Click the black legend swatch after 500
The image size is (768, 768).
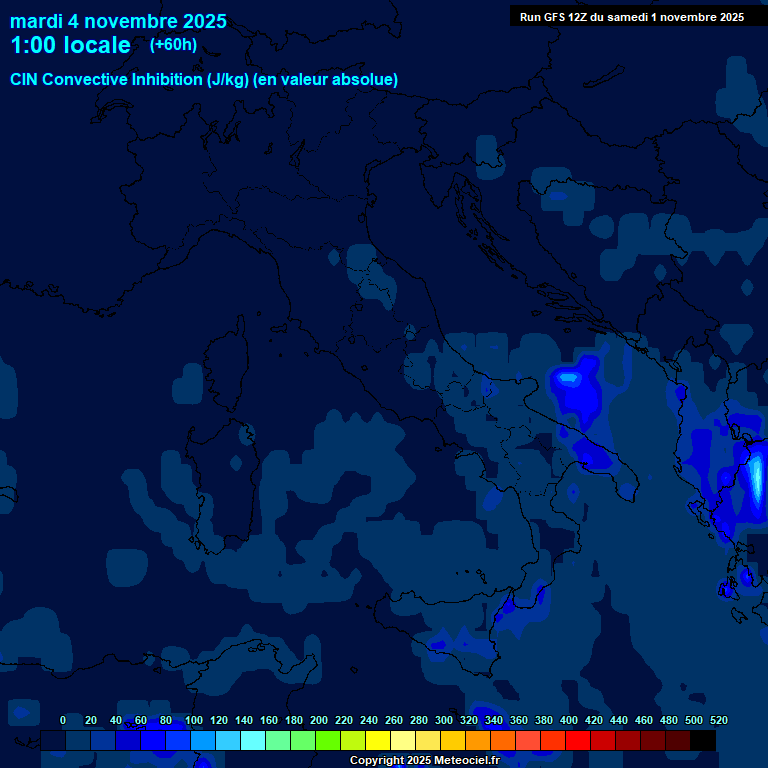703,741
